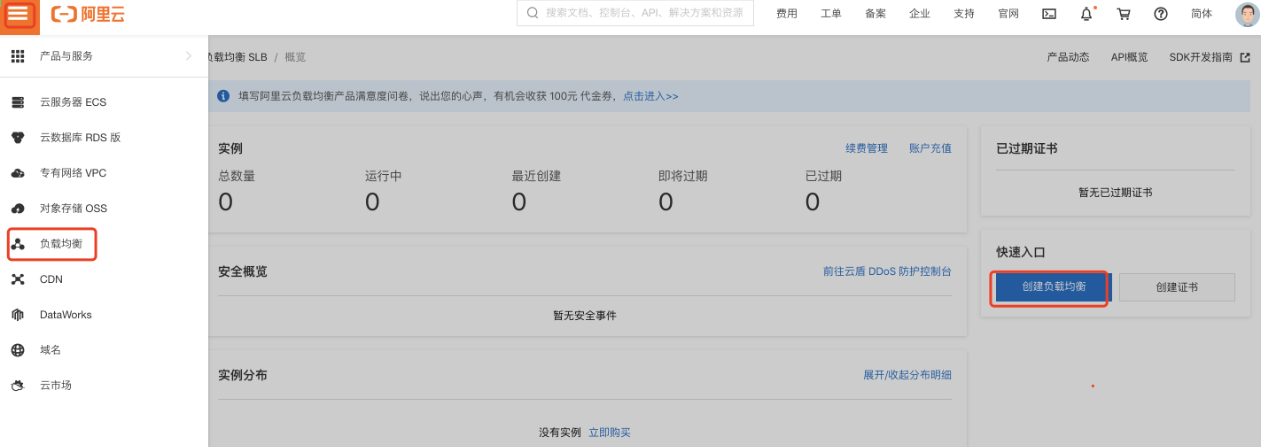Click the blue info icon in the banner
The width and height of the screenshot is (1261, 447).
pyautogui.click(x=224, y=96)
